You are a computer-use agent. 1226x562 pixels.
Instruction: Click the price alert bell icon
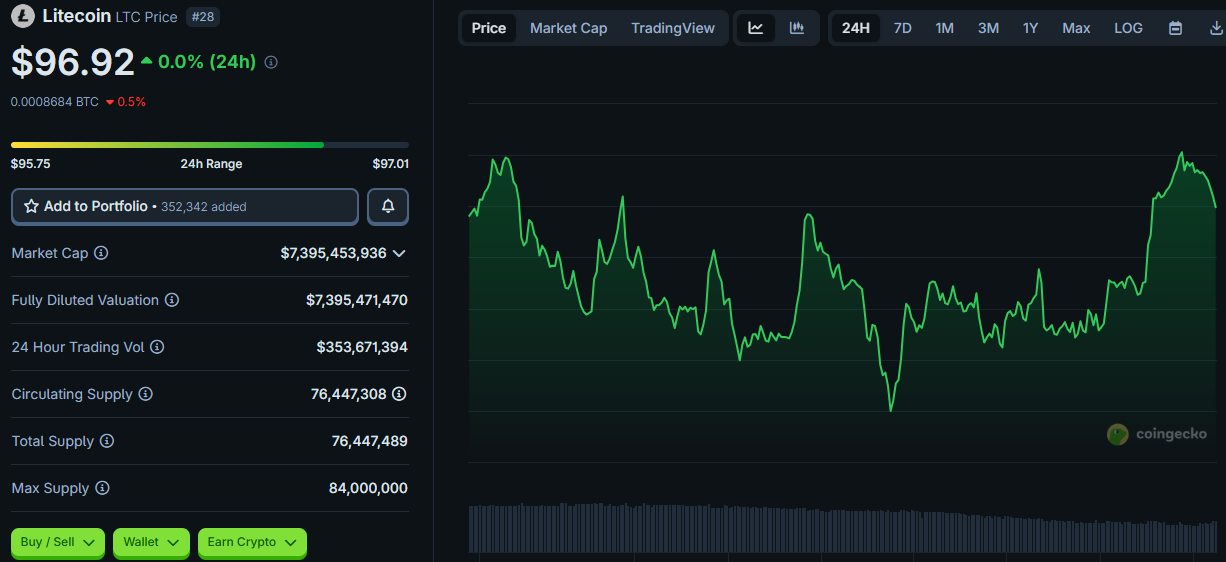pos(388,206)
